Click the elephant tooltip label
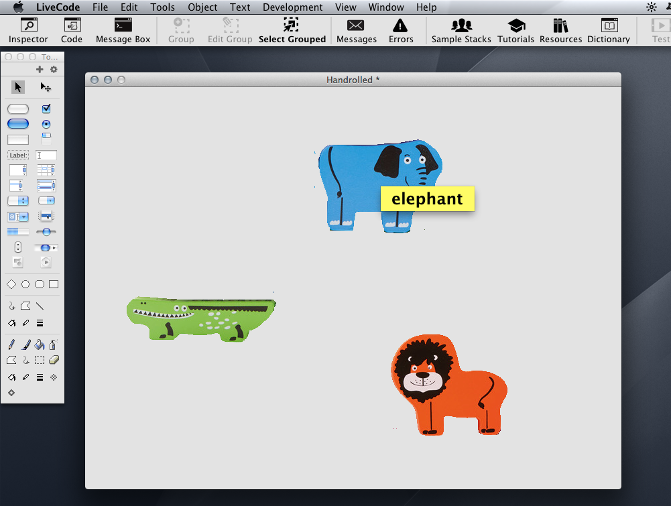The width and height of the screenshot is (671, 506). [427, 198]
